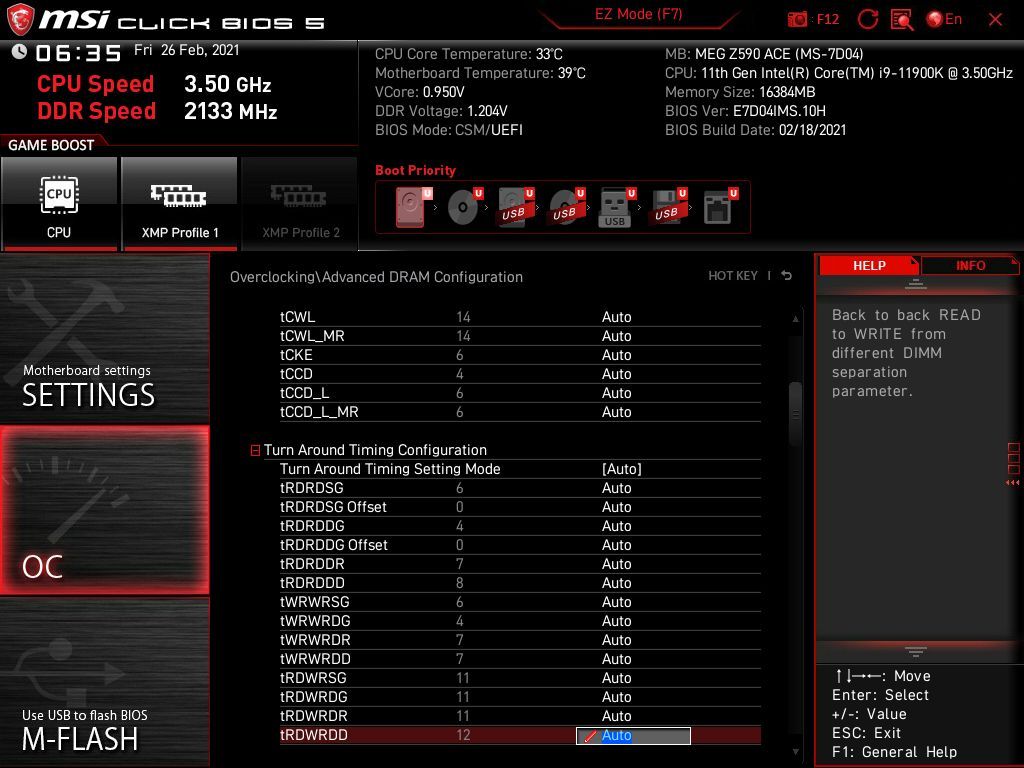The width and height of the screenshot is (1024, 768).
Task: Click the tRDWRDD Auto input field
Action: coord(633,735)
